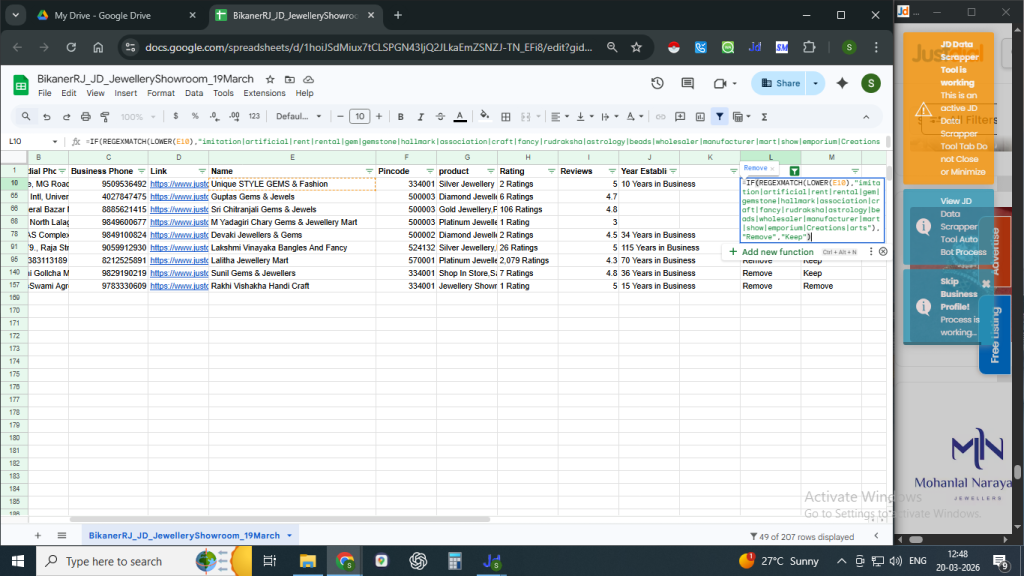Click the Gemini sparkle icon

tap(842, 83)
